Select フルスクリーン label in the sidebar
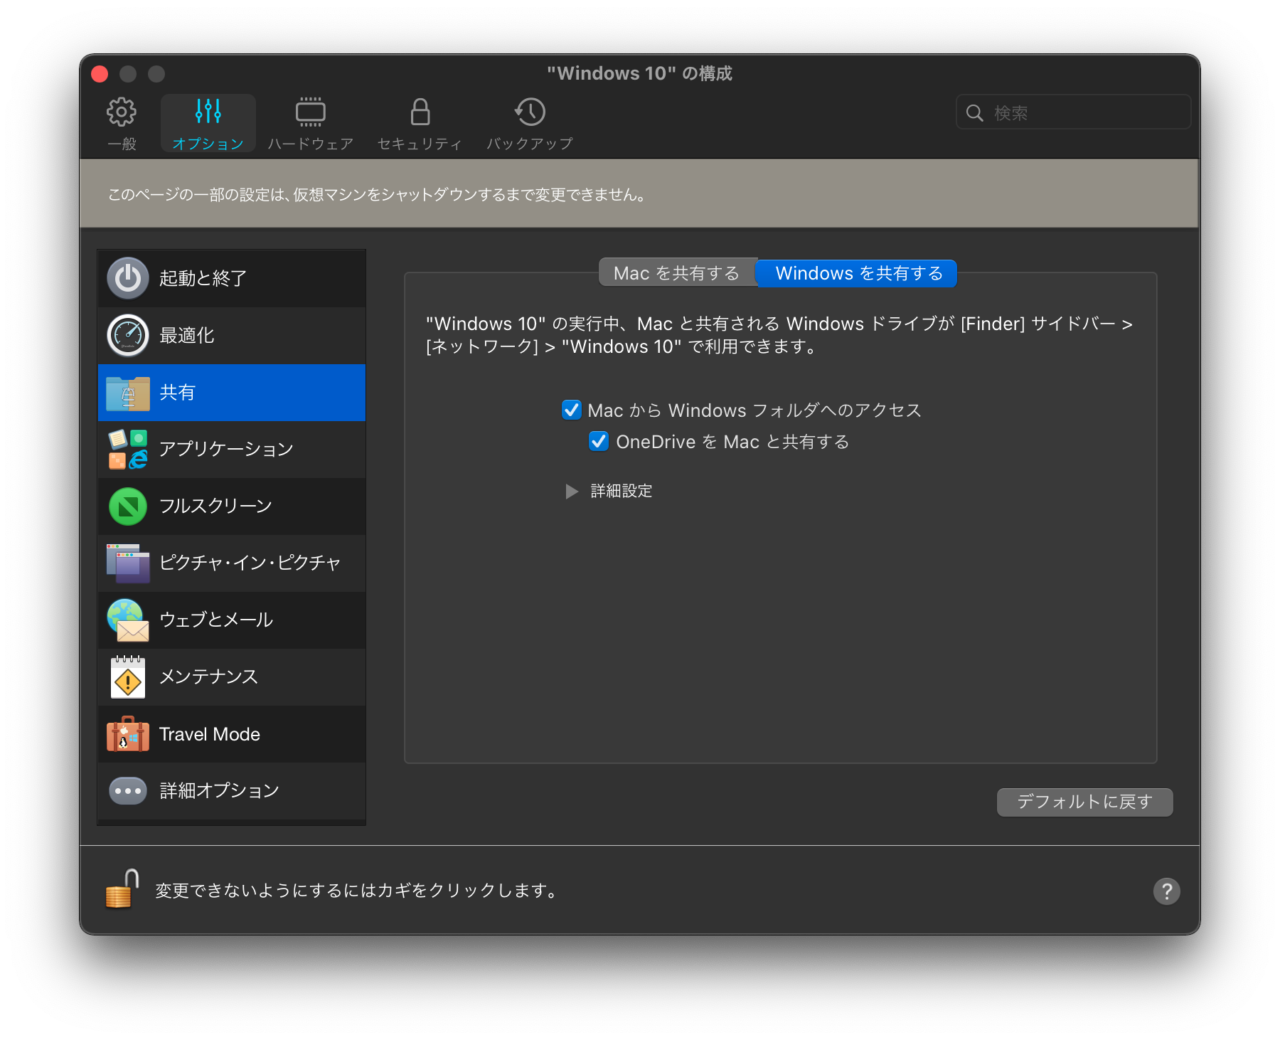This screenshot has width=1280, height=1040. pyautogui.click(x=216, y=506)
